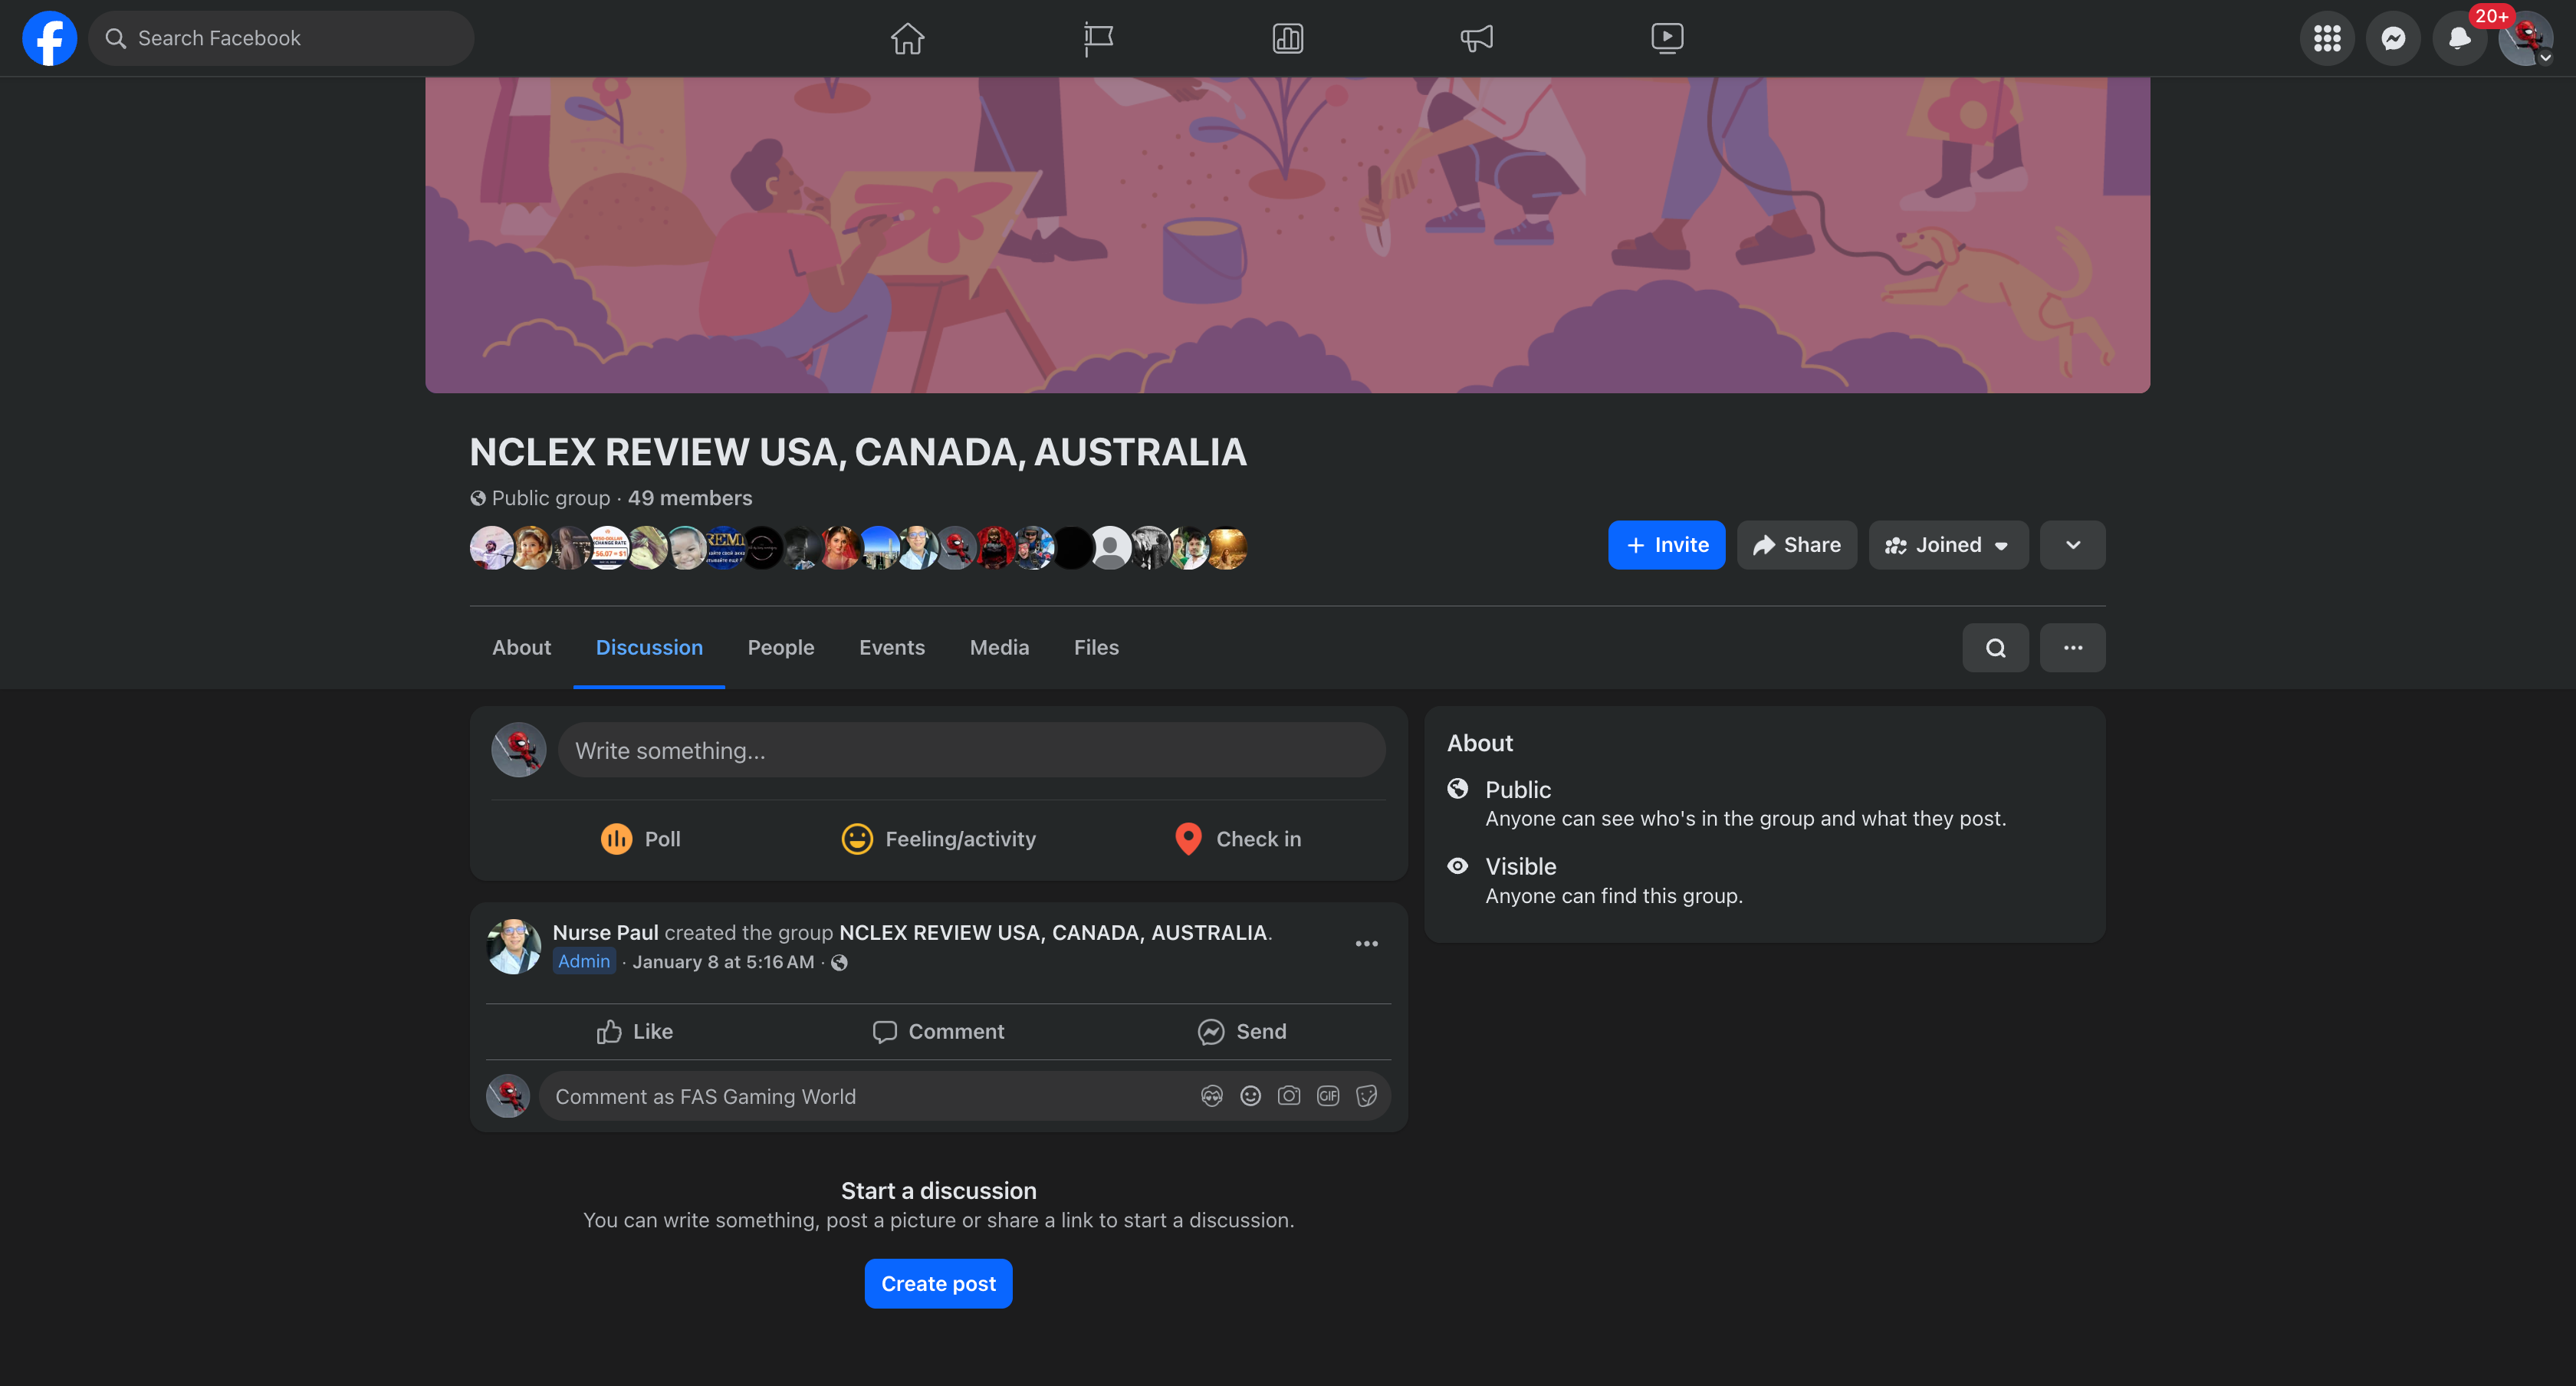Open the People tab
The image size is (2576, 1386).
(781, 648)
